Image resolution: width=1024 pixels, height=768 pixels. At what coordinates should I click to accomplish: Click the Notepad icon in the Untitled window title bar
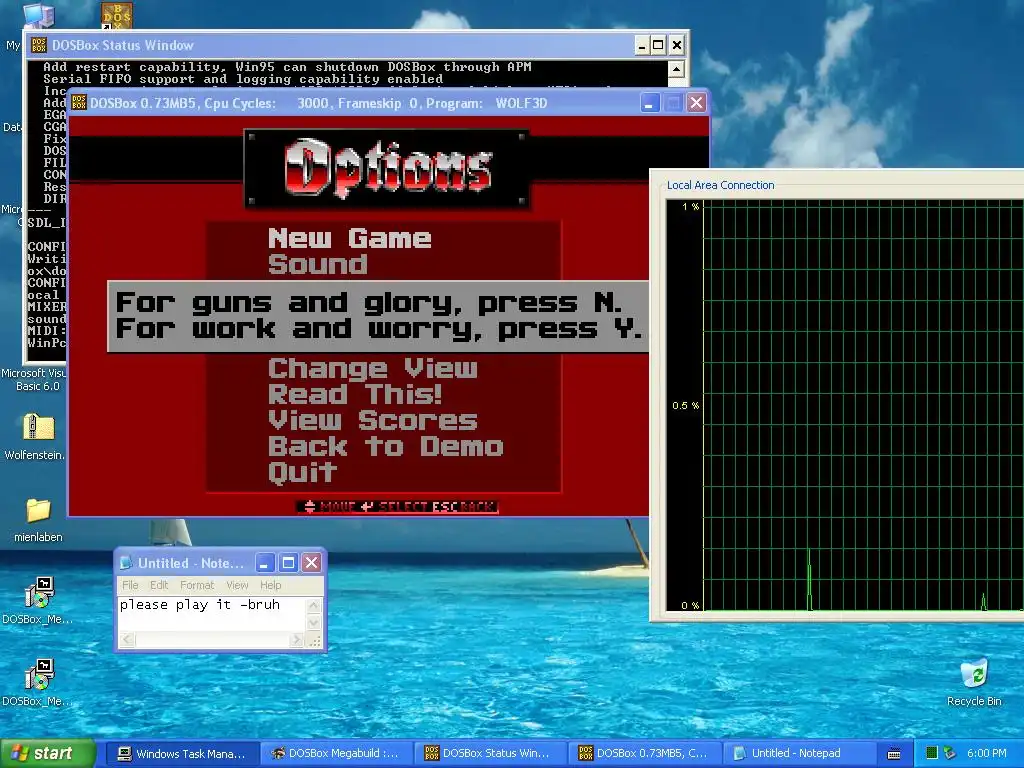coord(126,563)
